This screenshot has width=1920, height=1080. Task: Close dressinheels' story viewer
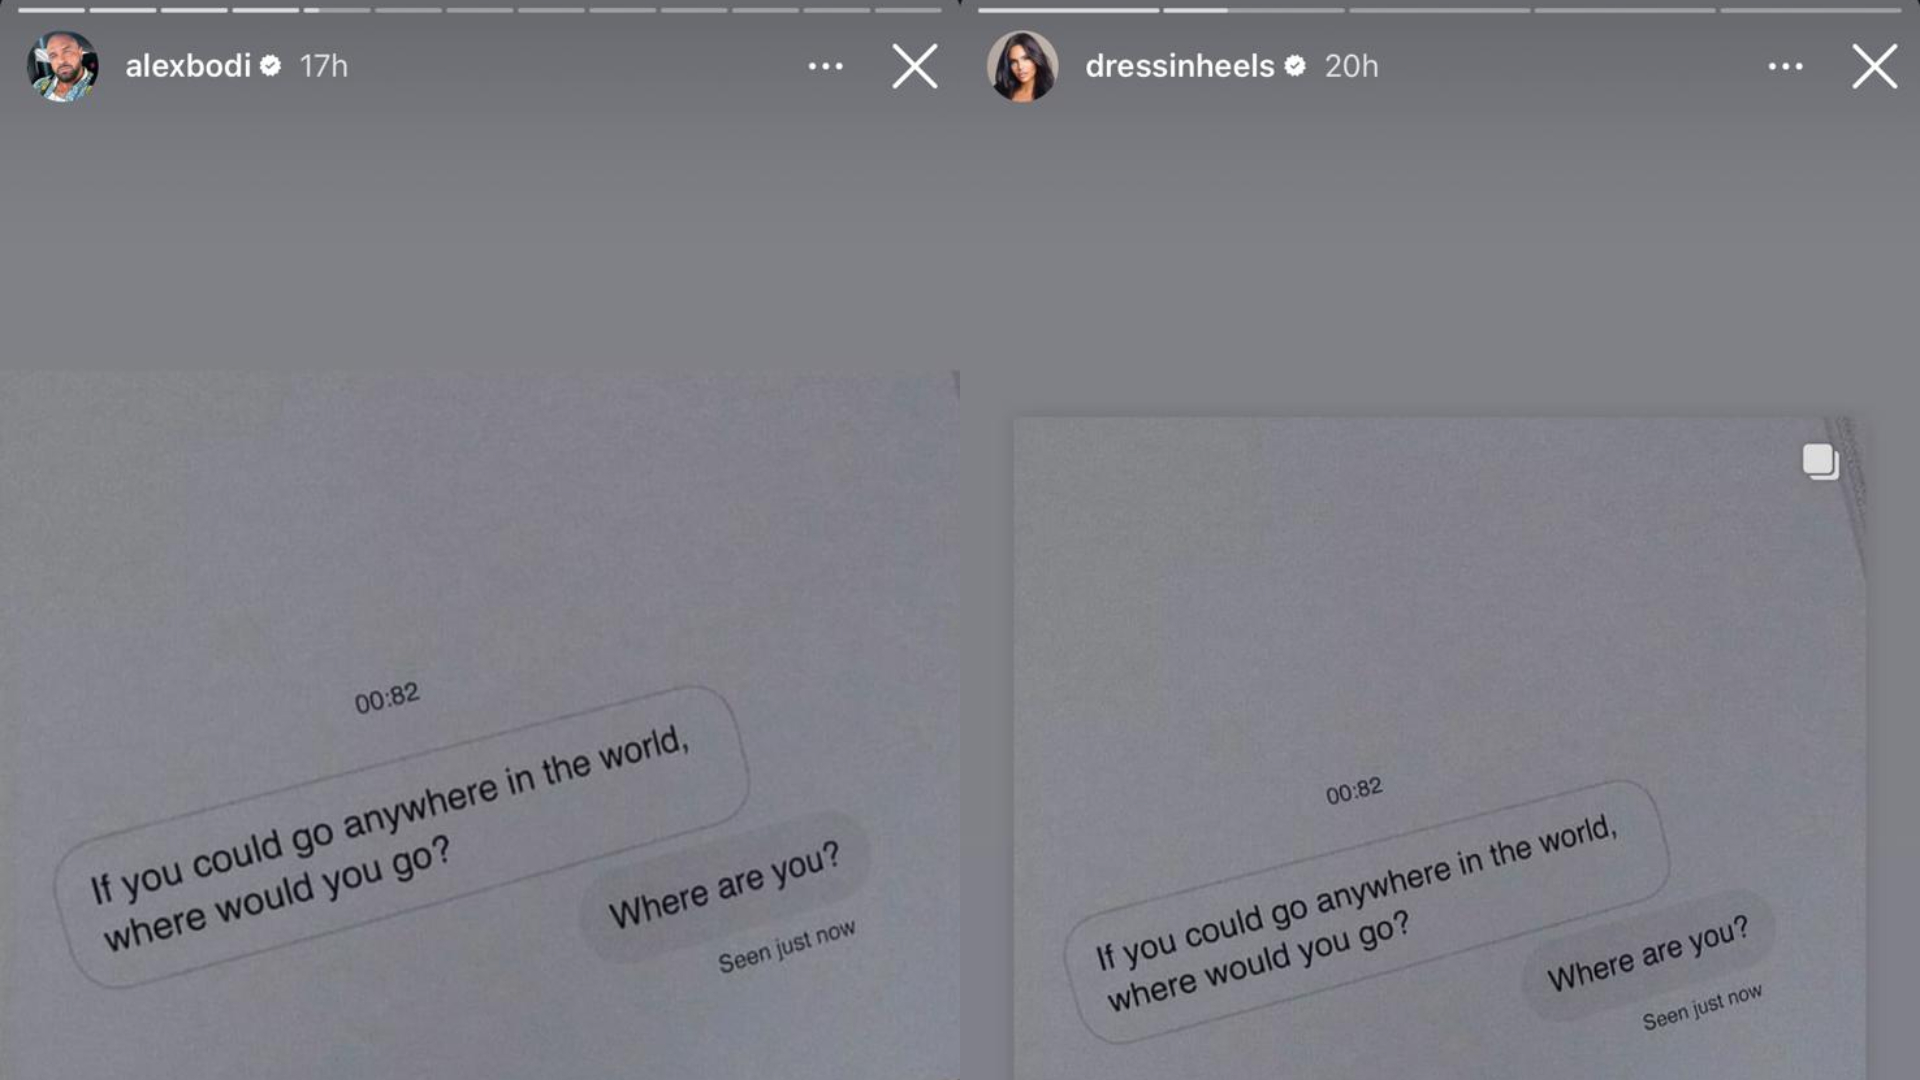tap(1875, 66)
